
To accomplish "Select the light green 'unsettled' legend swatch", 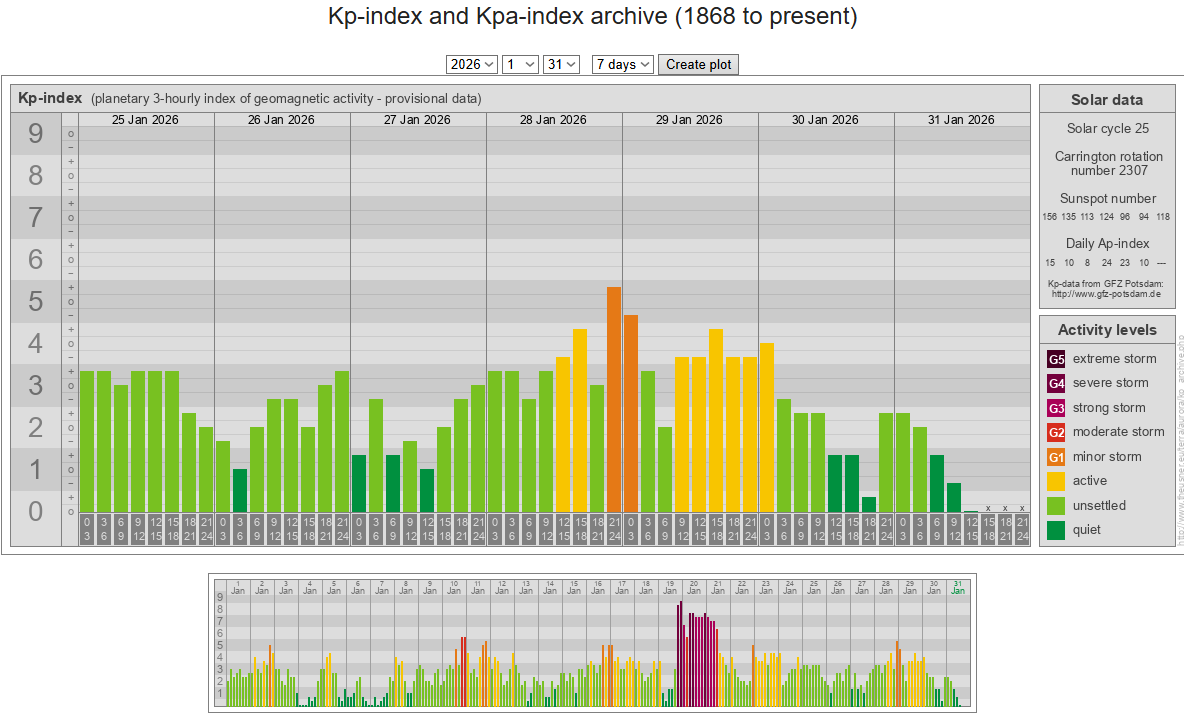I will 1056,506.
